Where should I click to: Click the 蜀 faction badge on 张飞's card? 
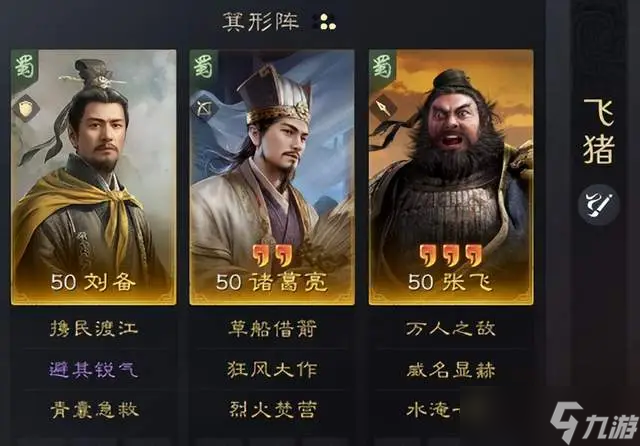click(x=382, y=66)
